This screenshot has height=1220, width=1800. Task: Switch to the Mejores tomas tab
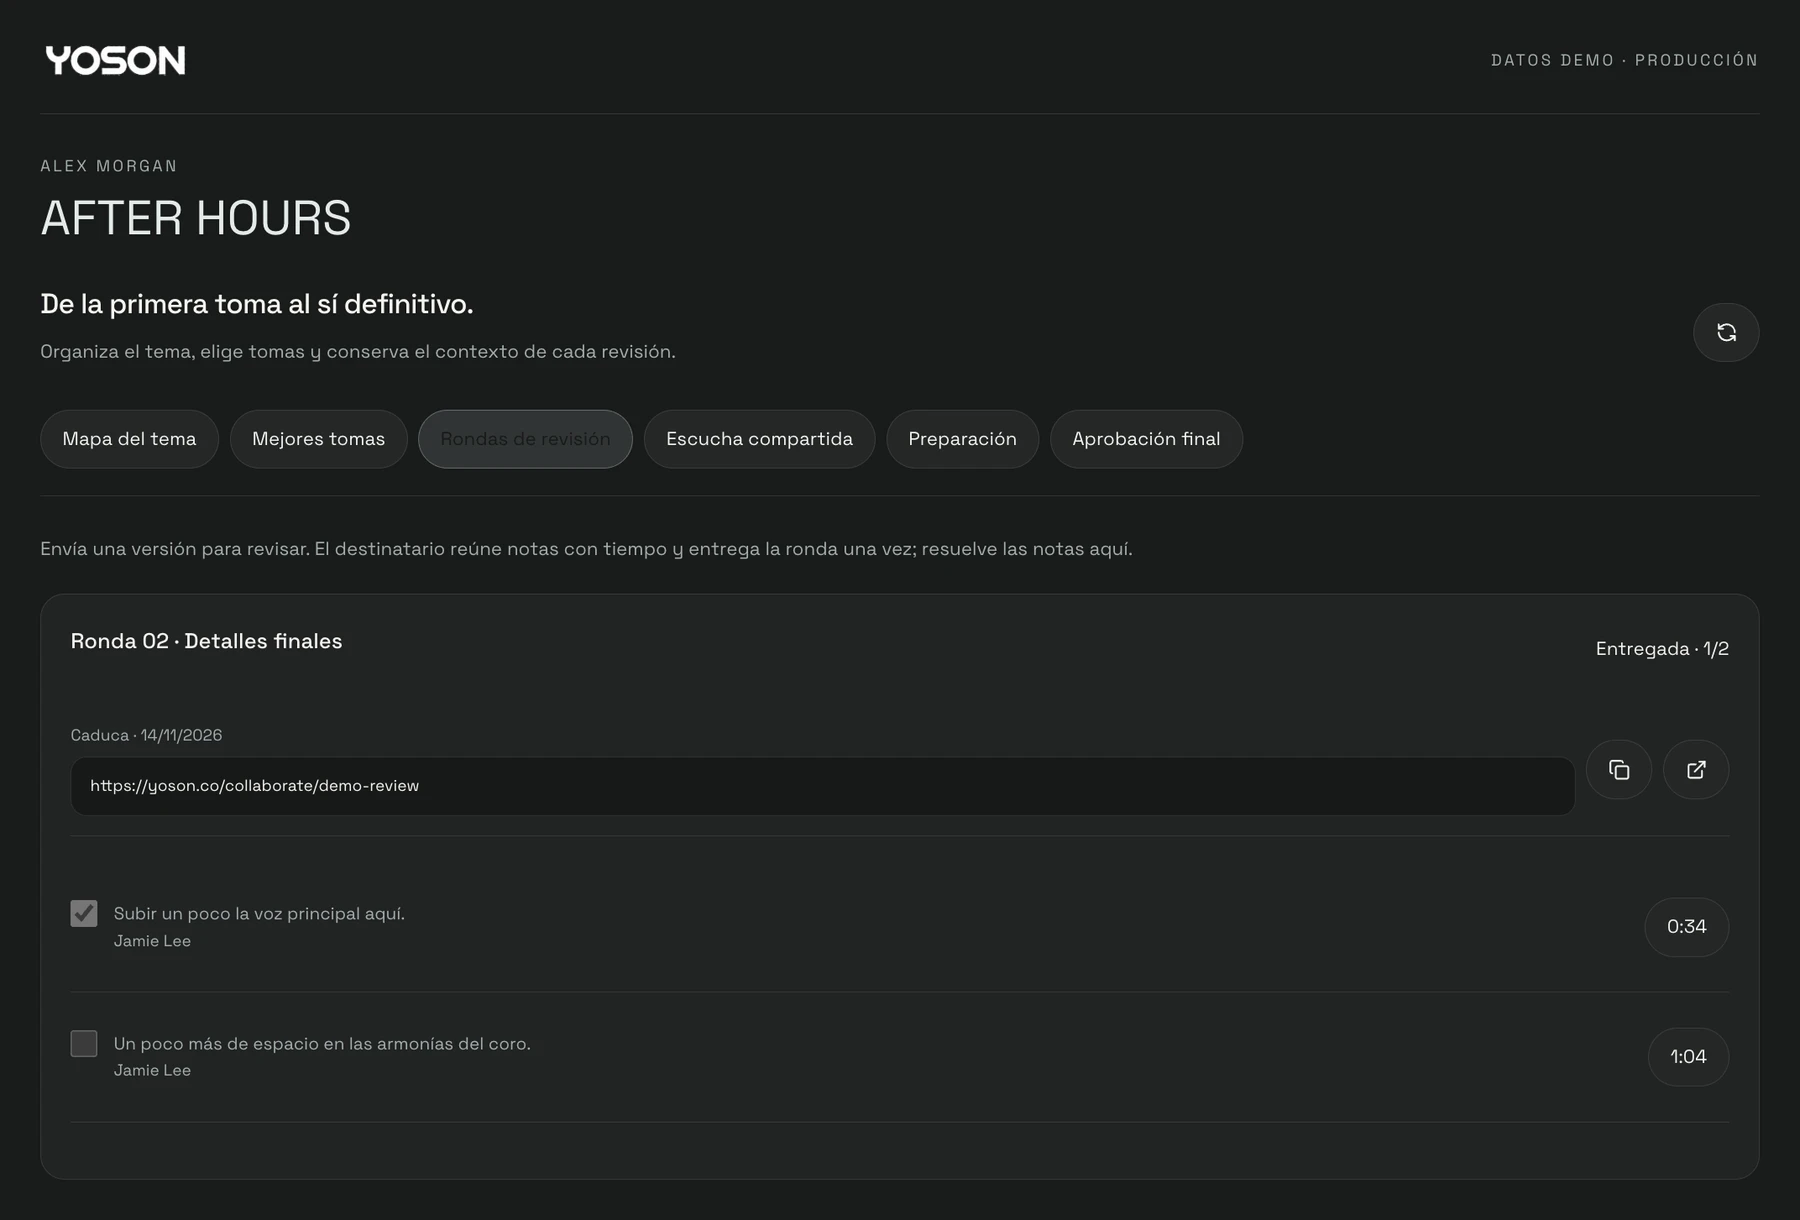point(318,439)
